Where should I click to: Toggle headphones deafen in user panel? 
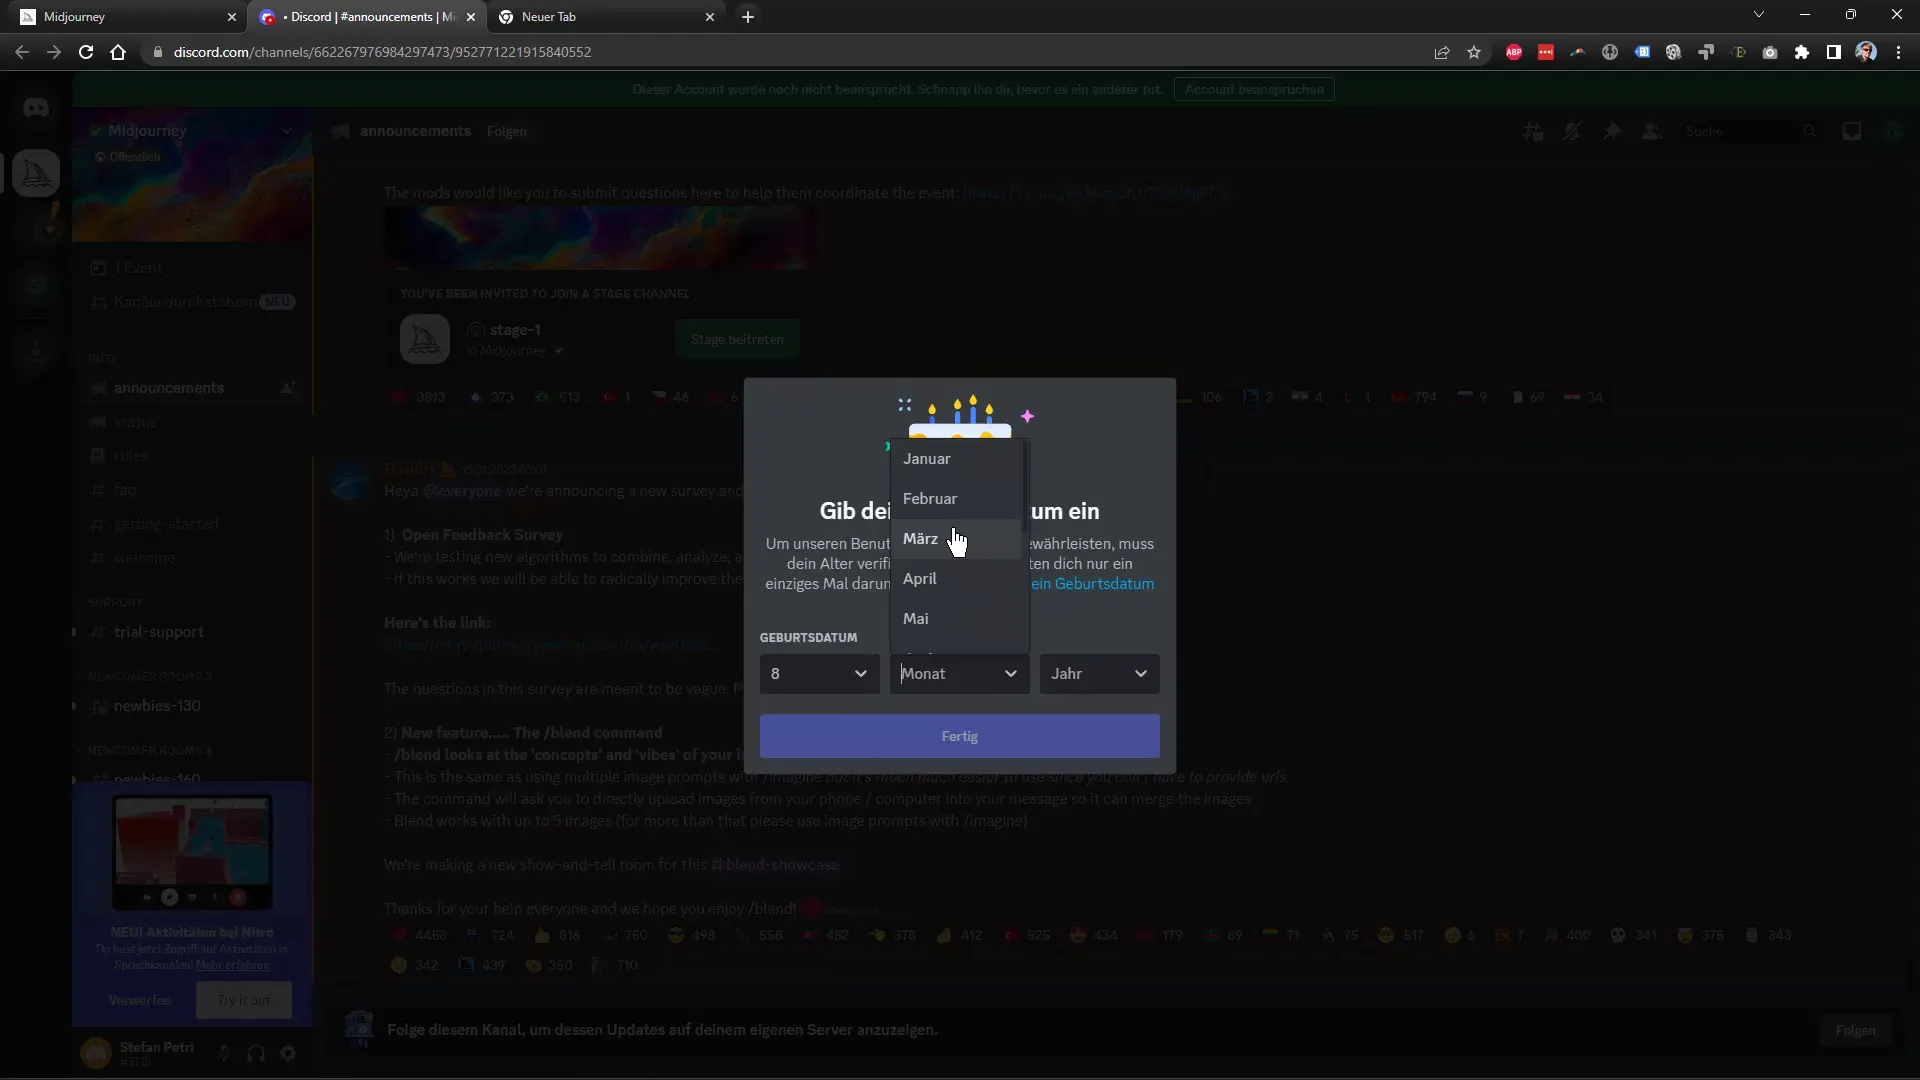click(x=256, y=1053)
